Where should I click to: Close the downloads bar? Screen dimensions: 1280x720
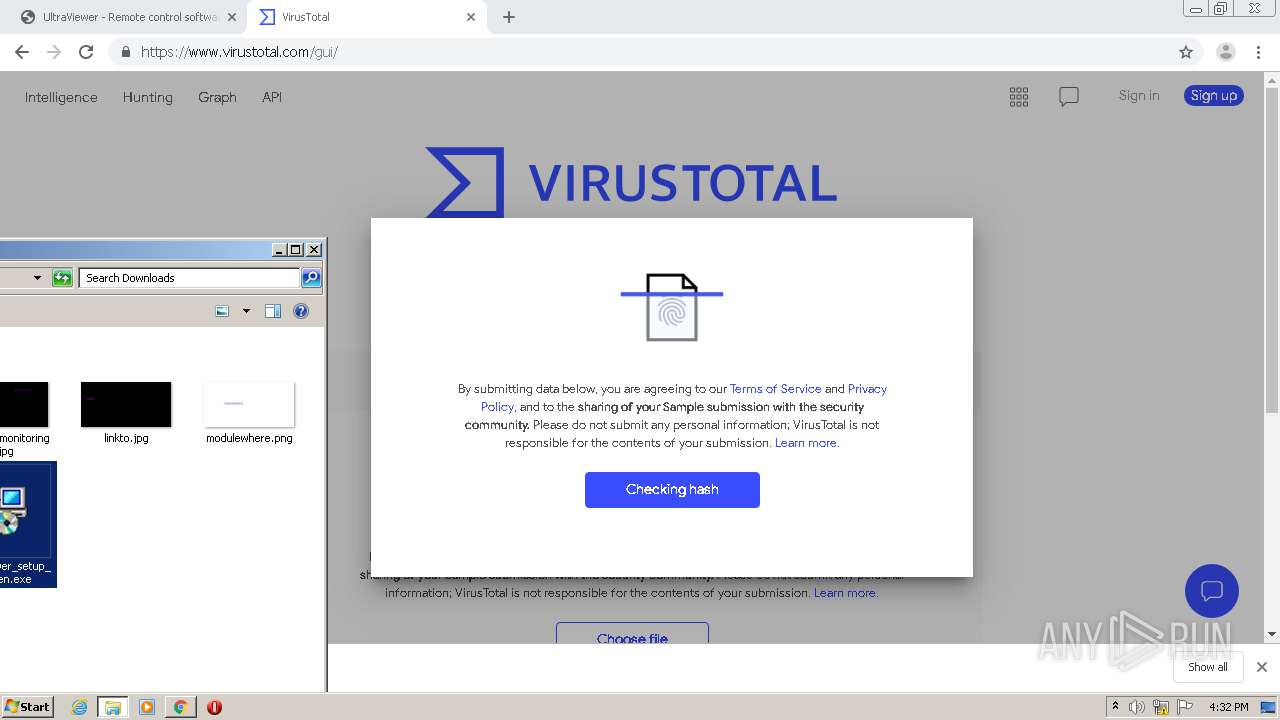click(1261, 667)
